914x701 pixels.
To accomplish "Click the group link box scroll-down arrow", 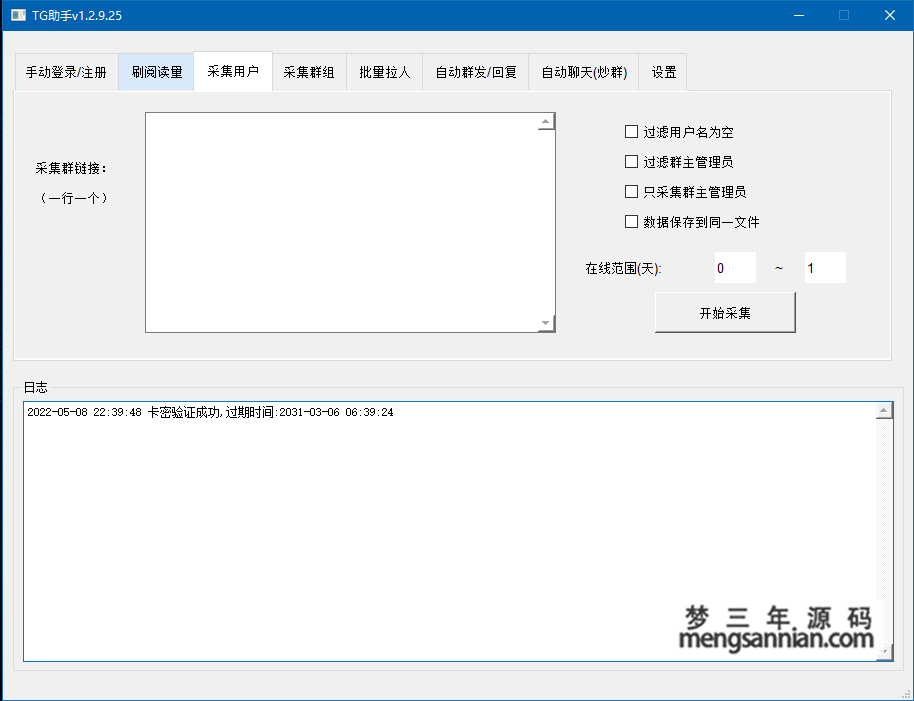I will [x=546, y=323].
